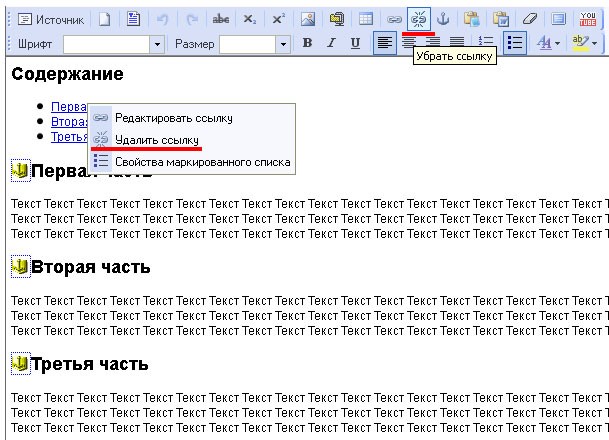609x440 pixels.
Task: Click the remove link toolbar icon
Action: tap(419, 19)
